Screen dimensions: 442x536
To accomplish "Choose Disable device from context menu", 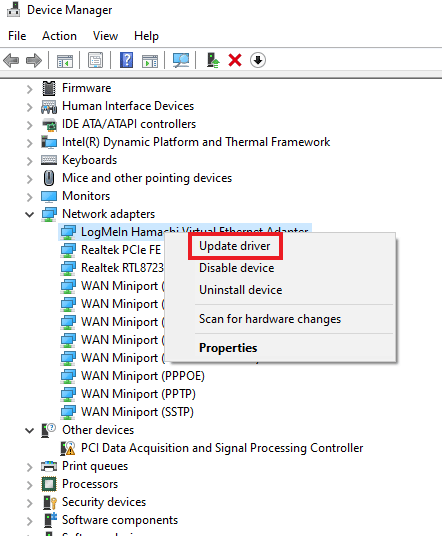I will pos(237,268).
